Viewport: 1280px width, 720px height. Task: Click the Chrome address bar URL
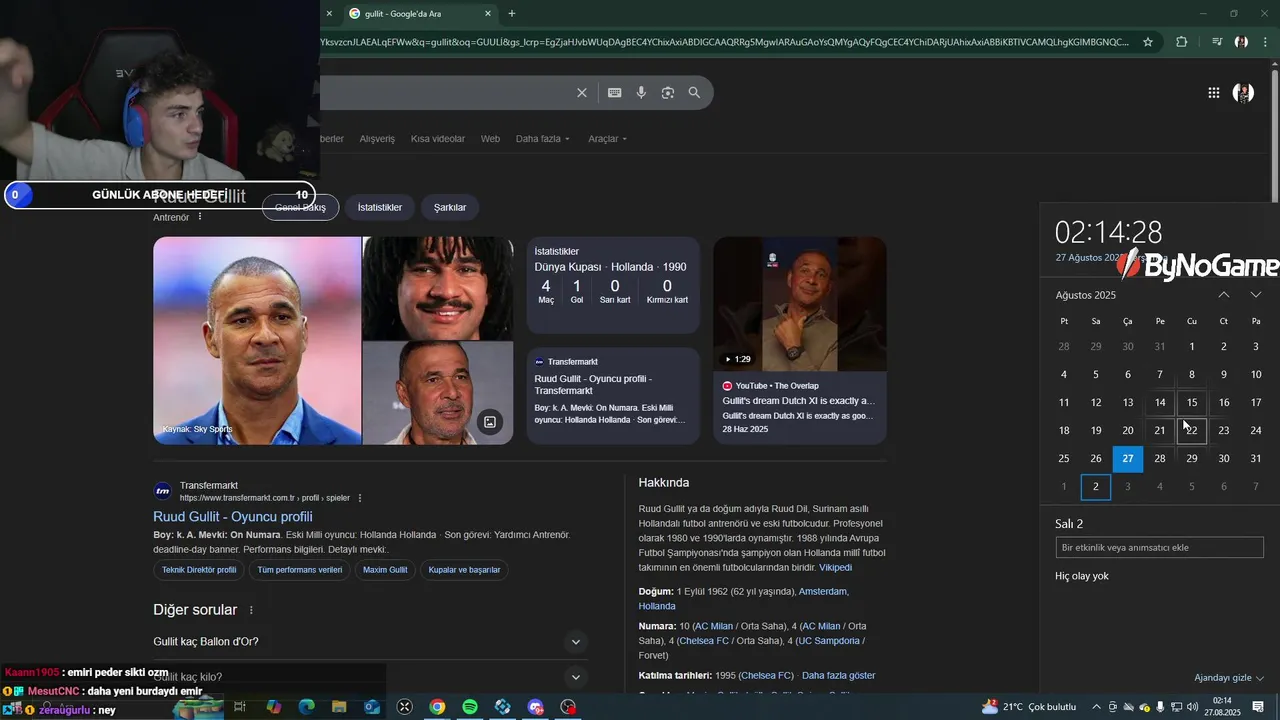click(x=725, y=42)
